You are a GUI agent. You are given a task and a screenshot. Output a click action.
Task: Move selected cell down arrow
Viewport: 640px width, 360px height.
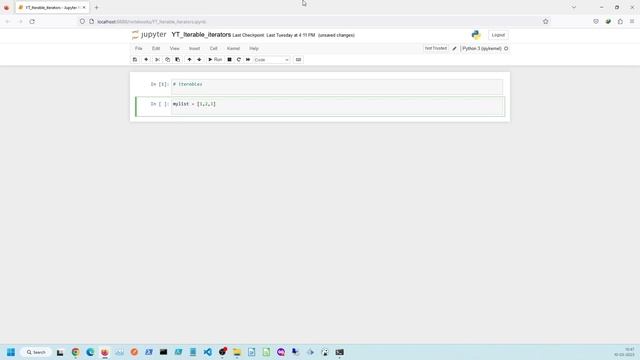(x=199, y=60)
